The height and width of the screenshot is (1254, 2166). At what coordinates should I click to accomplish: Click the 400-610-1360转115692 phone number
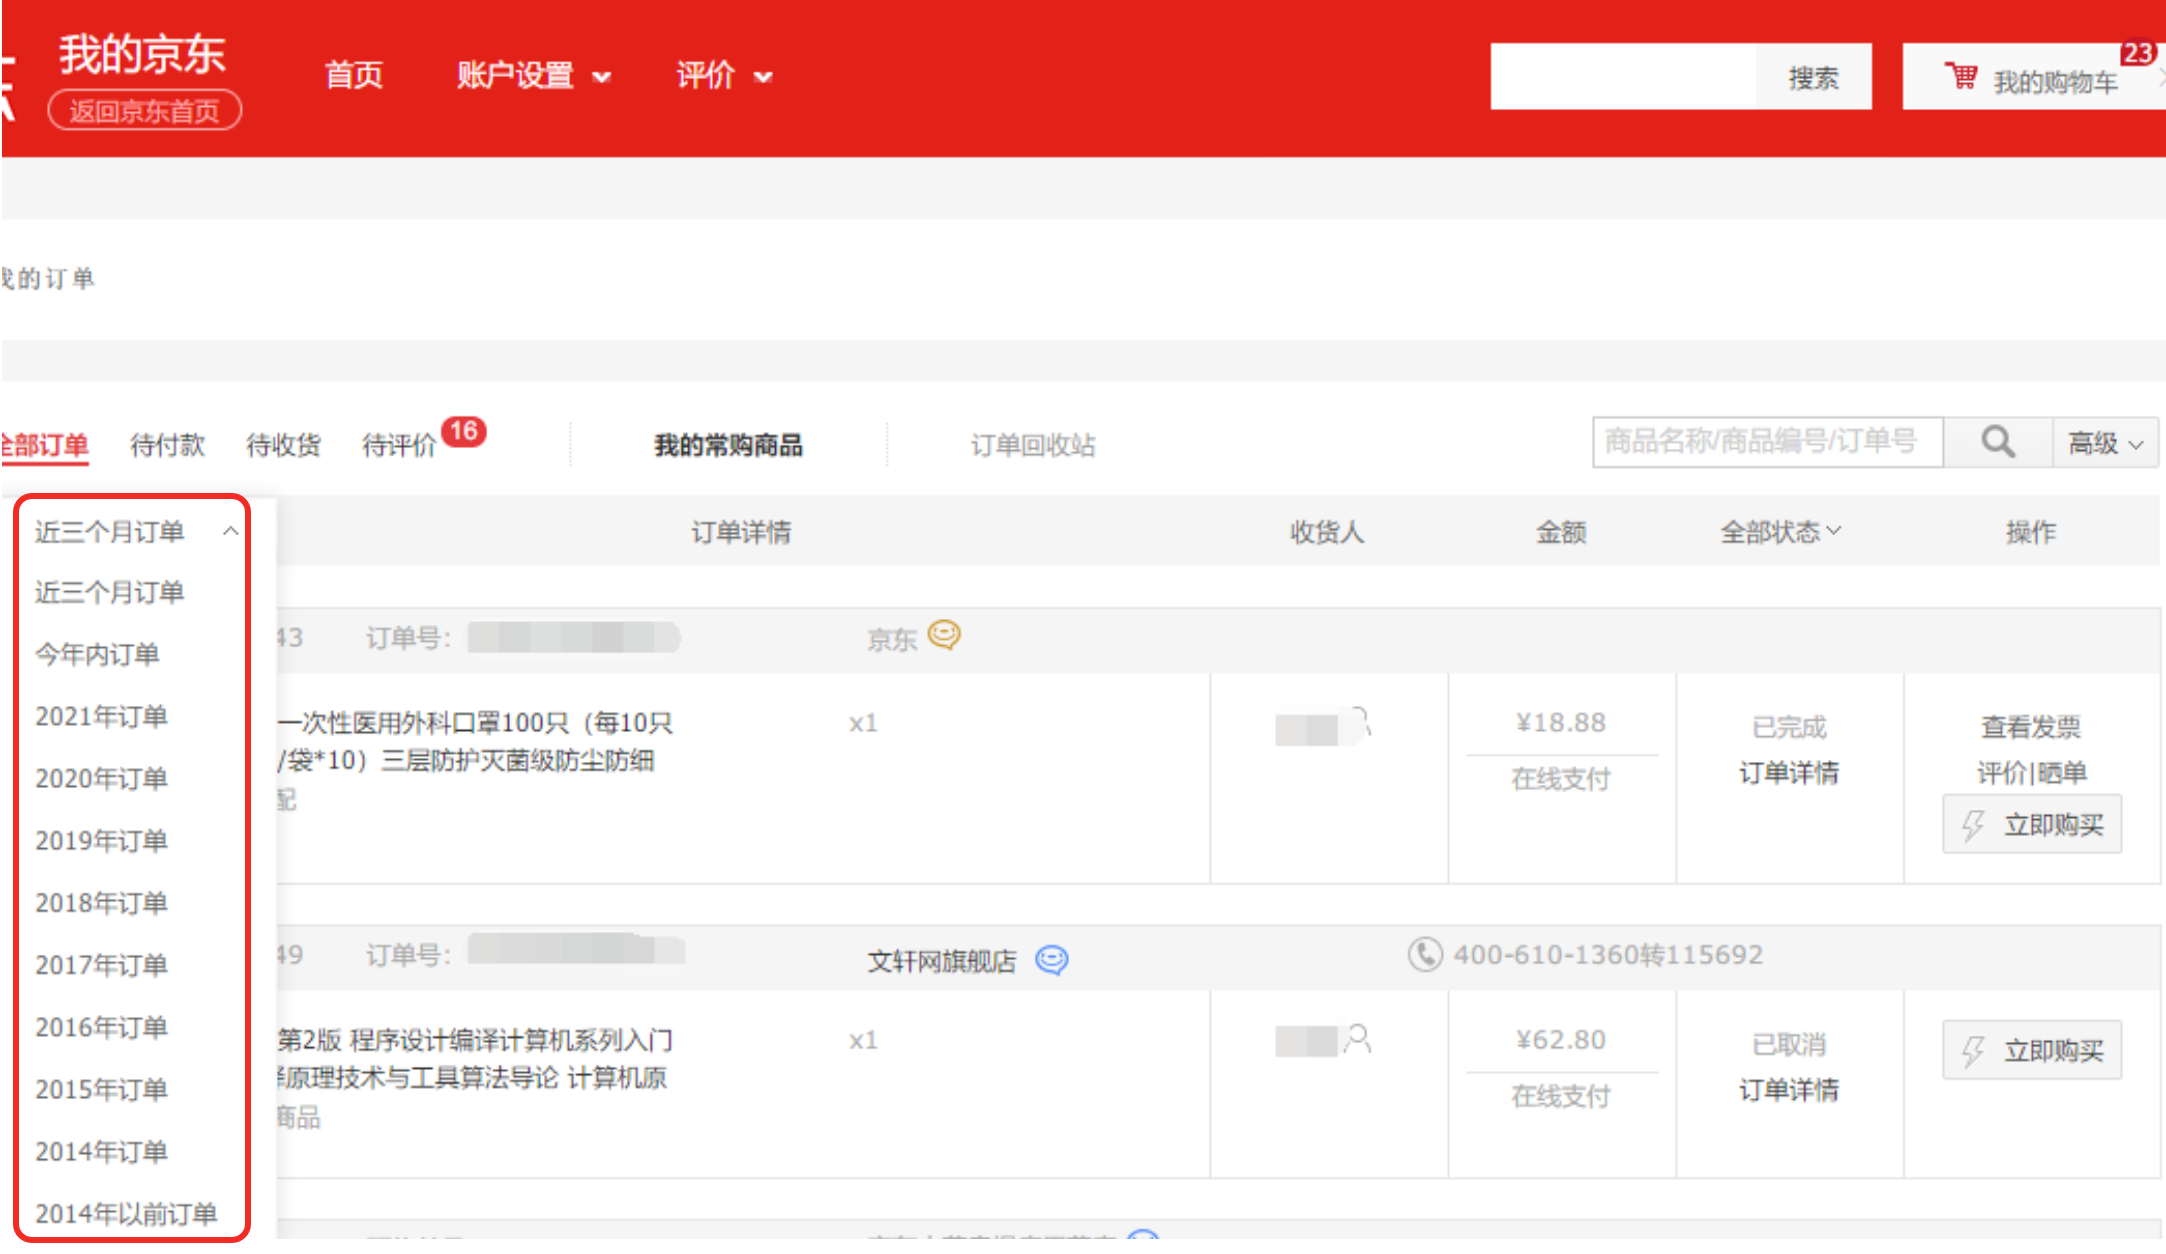click(1608, 954)
